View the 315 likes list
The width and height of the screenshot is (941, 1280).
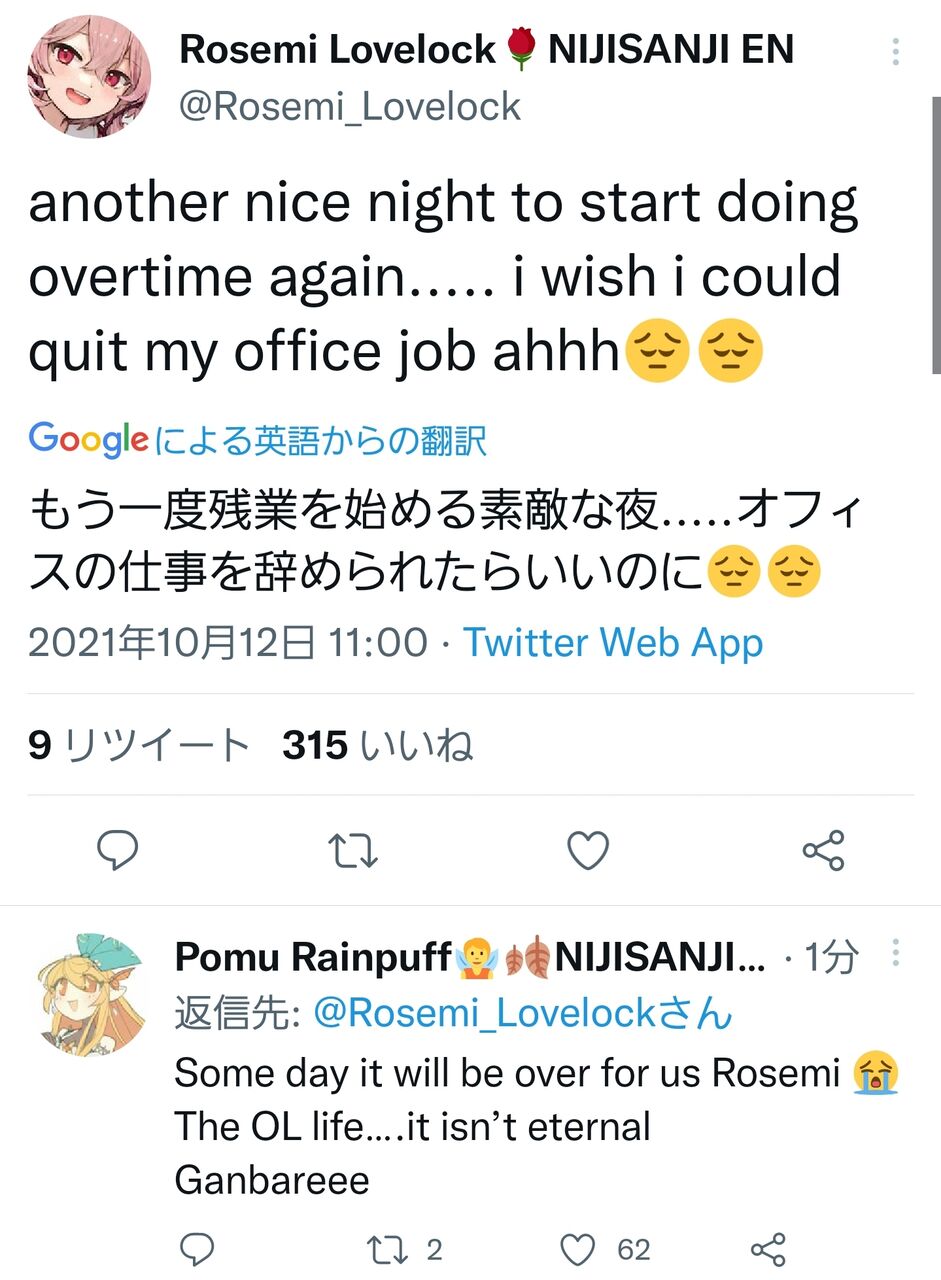(x=378, y=745)
